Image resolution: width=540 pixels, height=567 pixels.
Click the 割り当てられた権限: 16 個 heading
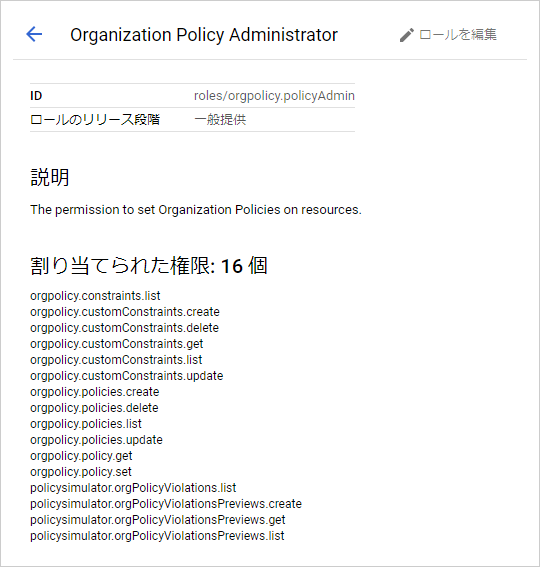coord(149,266)
